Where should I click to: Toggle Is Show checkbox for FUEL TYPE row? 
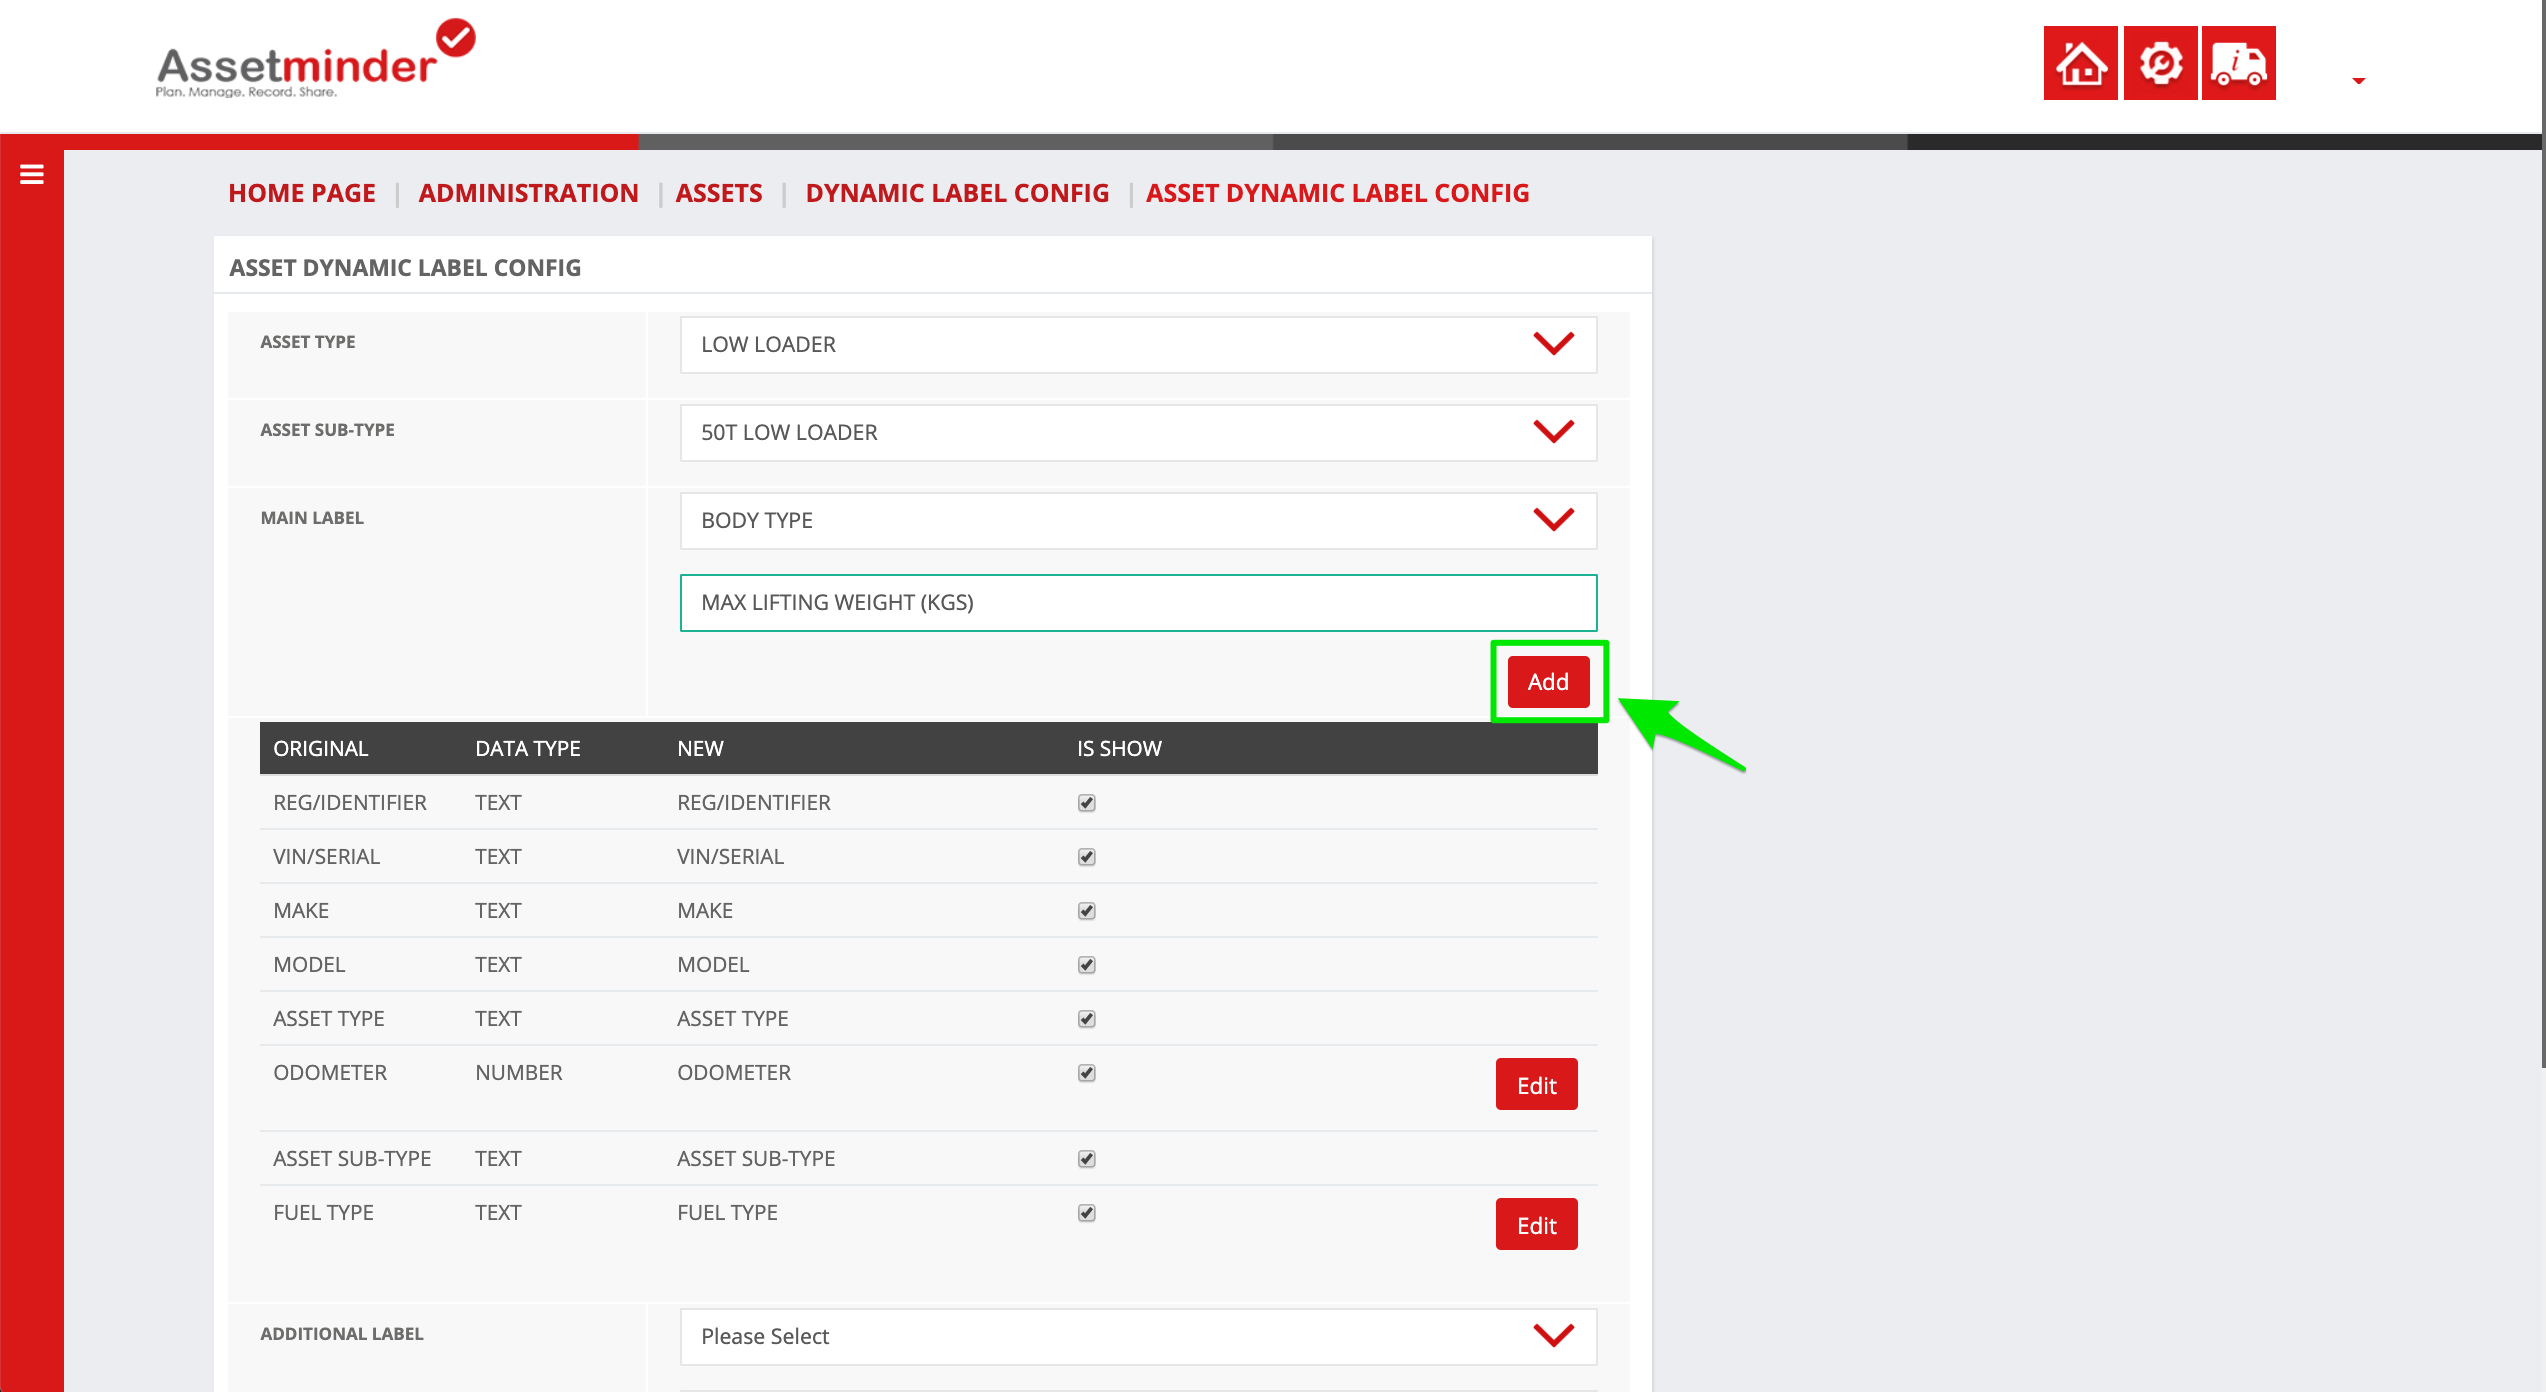1087,1213
